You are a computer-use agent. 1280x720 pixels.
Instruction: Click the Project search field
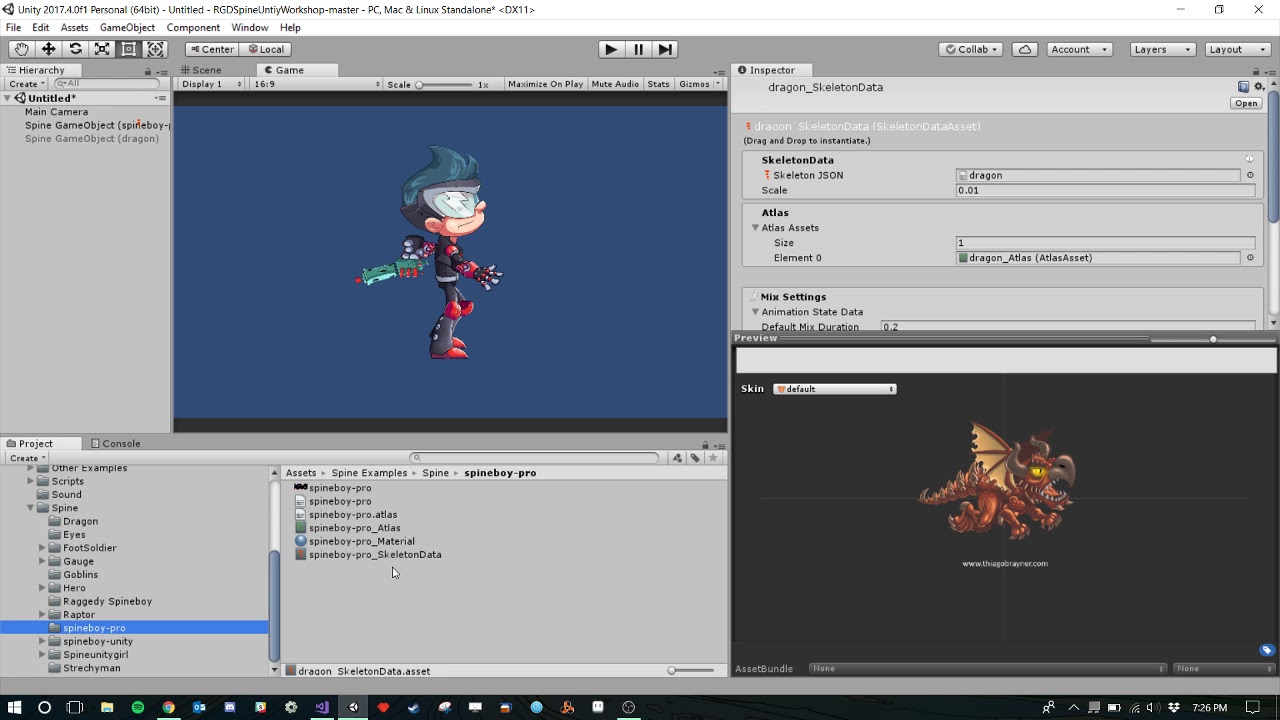tap(536, 458)
